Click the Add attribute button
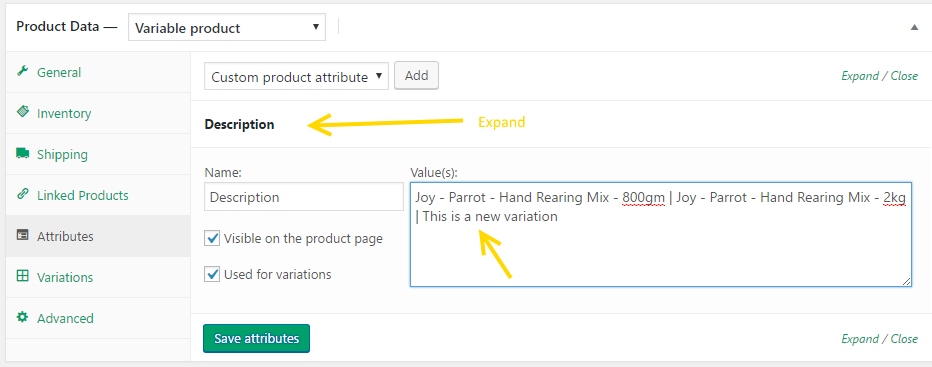This screenshot has width=932, height=367. click(x=417, y=76)
